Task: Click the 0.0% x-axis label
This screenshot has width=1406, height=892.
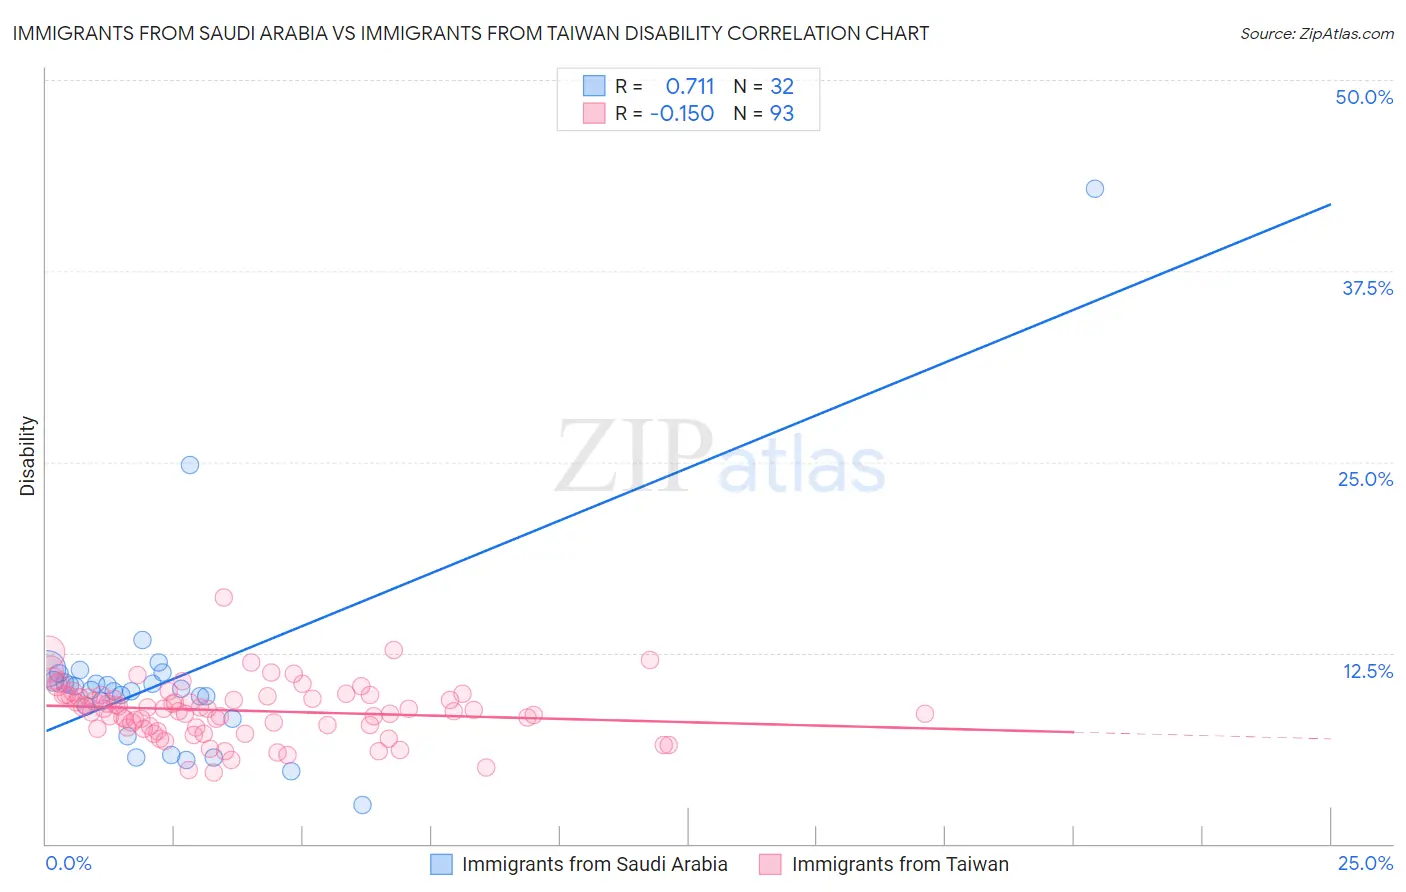Action: pos(69,863)
